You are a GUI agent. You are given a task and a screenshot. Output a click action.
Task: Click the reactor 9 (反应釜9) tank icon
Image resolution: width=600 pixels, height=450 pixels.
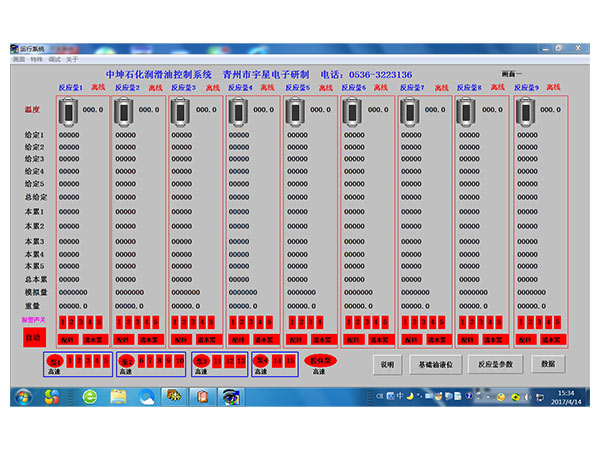[525, 112]
